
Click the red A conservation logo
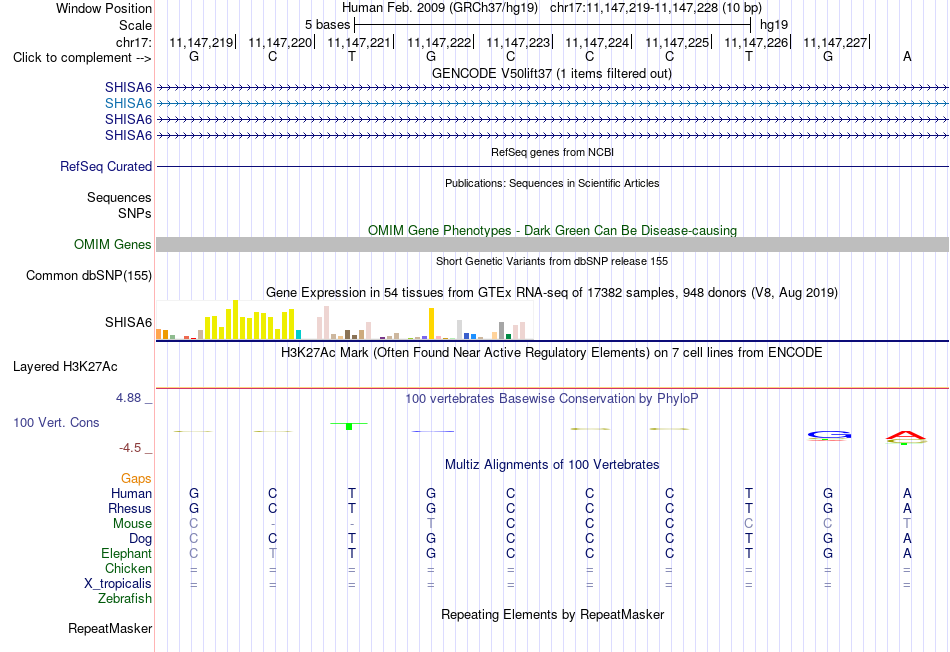[906, 435]
